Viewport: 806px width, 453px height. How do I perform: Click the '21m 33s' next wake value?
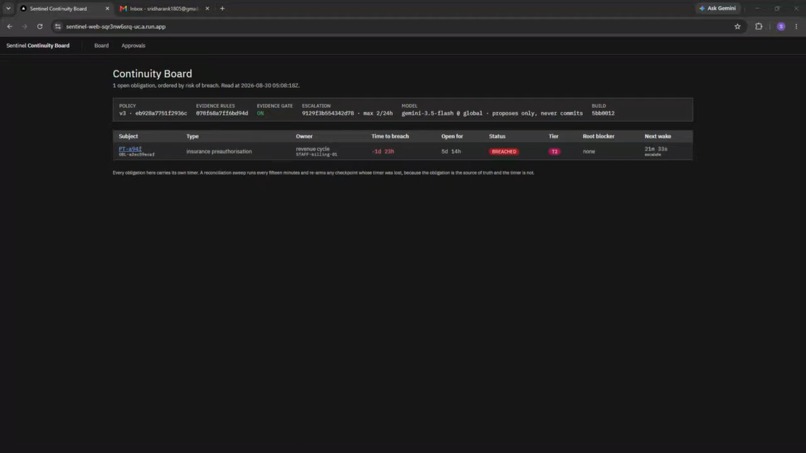click(656, 149)
